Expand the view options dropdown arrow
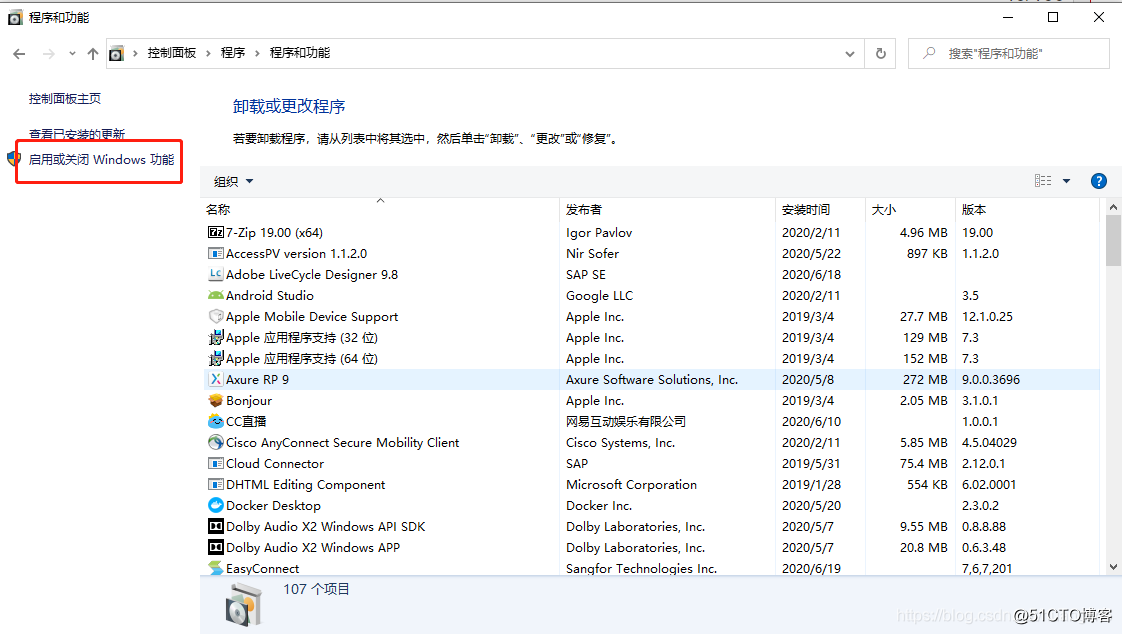The image size is (1122, 634). tap(1066, 181)
